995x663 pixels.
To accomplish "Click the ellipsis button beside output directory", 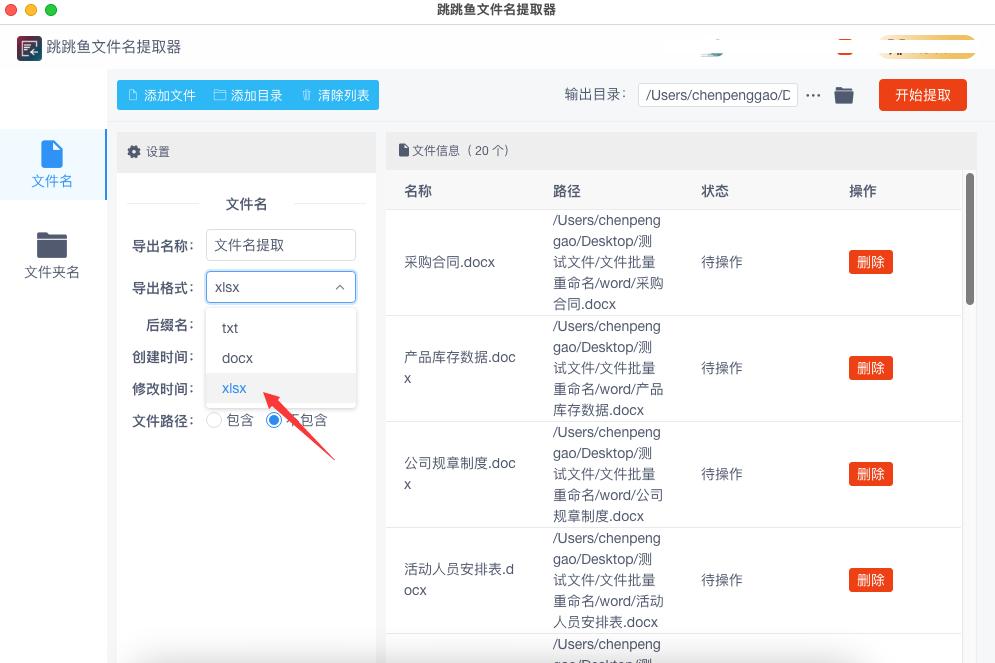I will tap(812, 95).
